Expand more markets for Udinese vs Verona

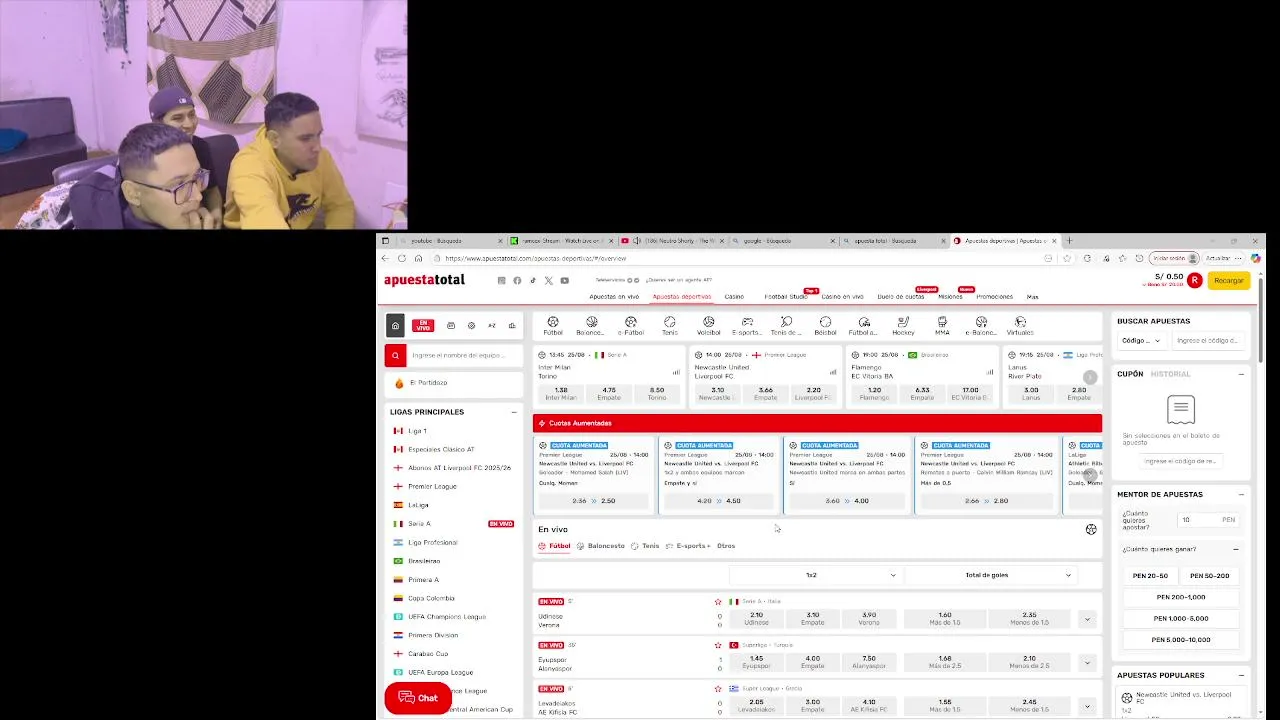1087,619
